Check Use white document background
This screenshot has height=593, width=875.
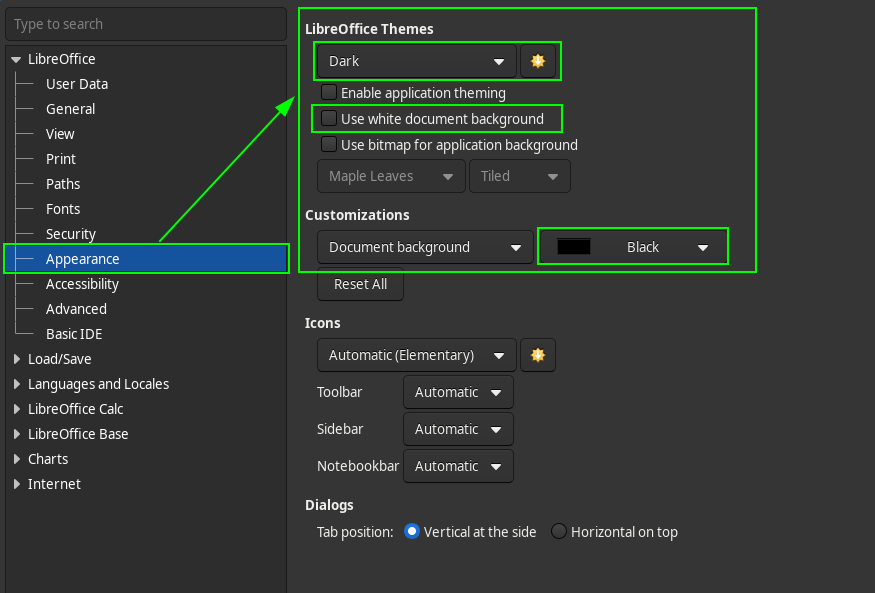point(329,119)
